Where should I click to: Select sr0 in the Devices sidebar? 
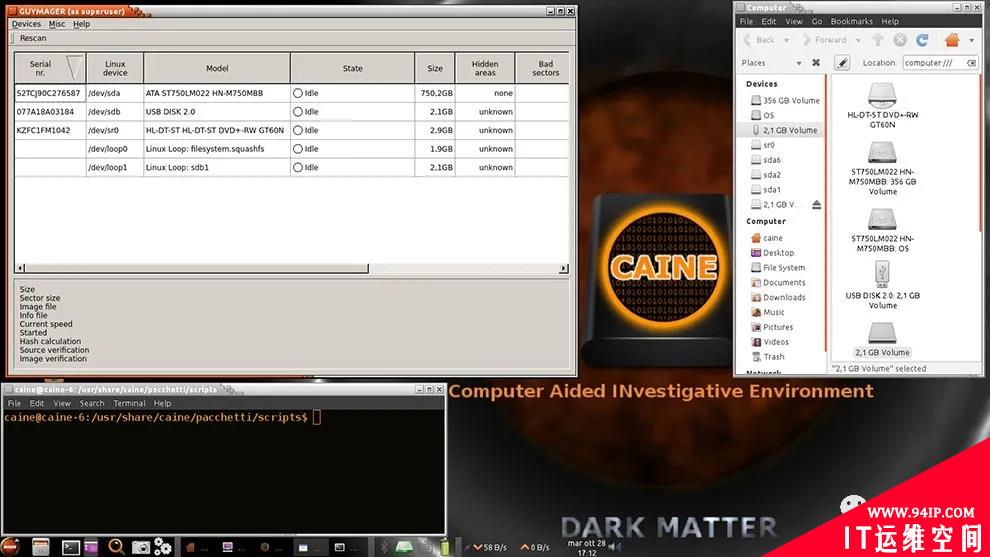(x=762, y=145)
